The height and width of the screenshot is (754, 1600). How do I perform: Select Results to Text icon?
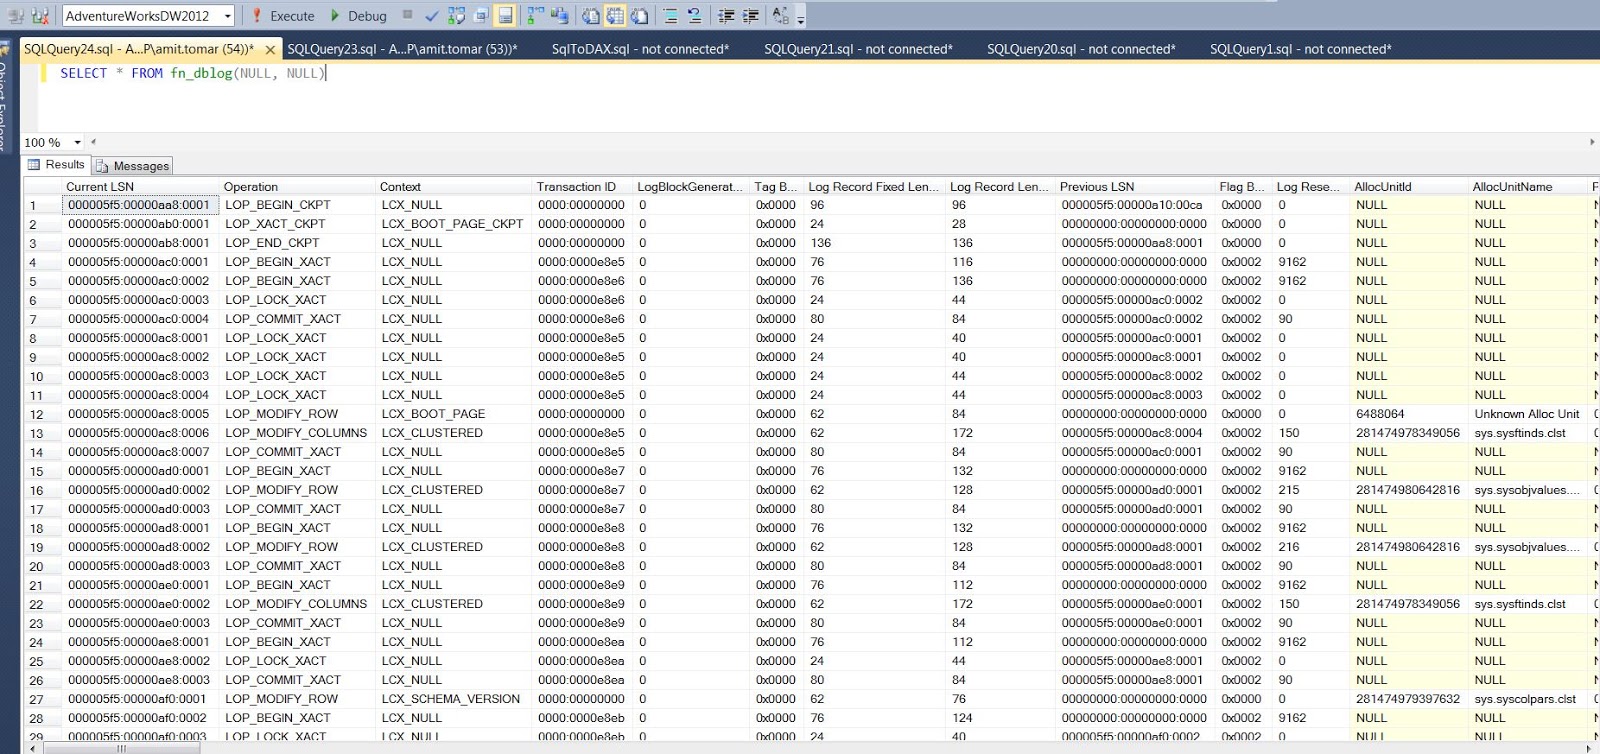coord(591,15)
